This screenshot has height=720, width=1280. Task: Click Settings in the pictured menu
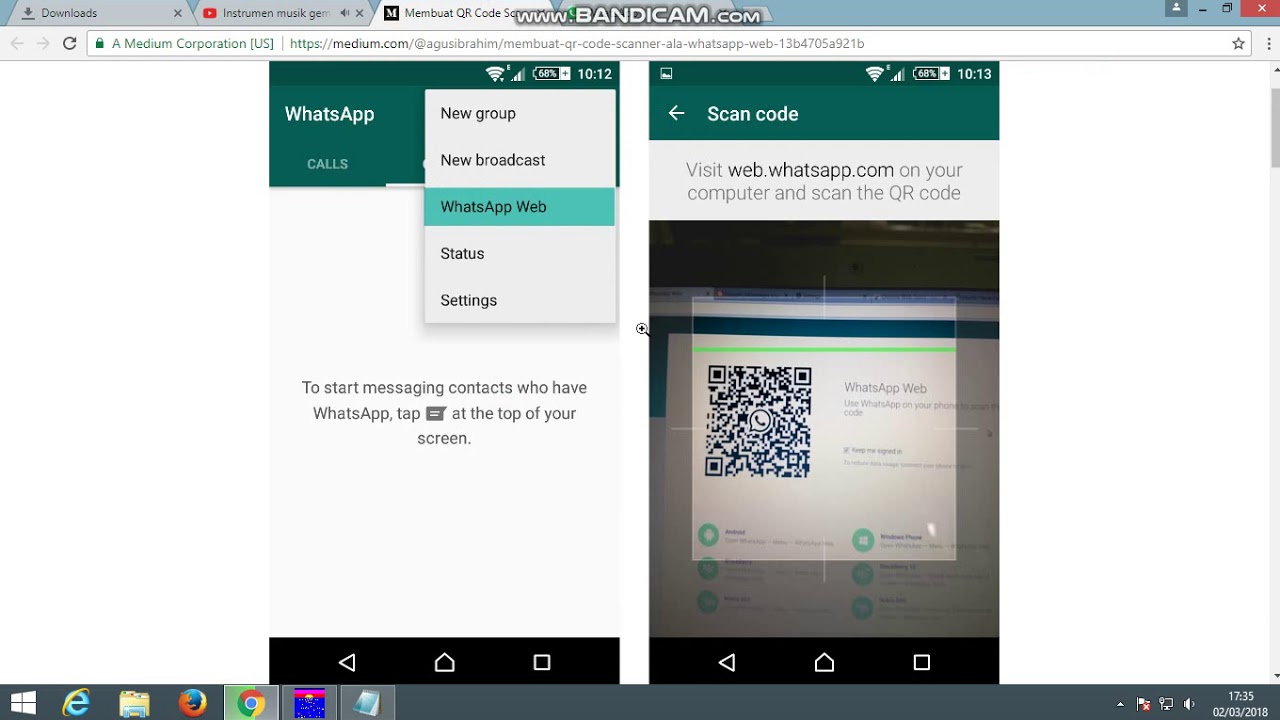pyautogui.click(x=468, y=300)
